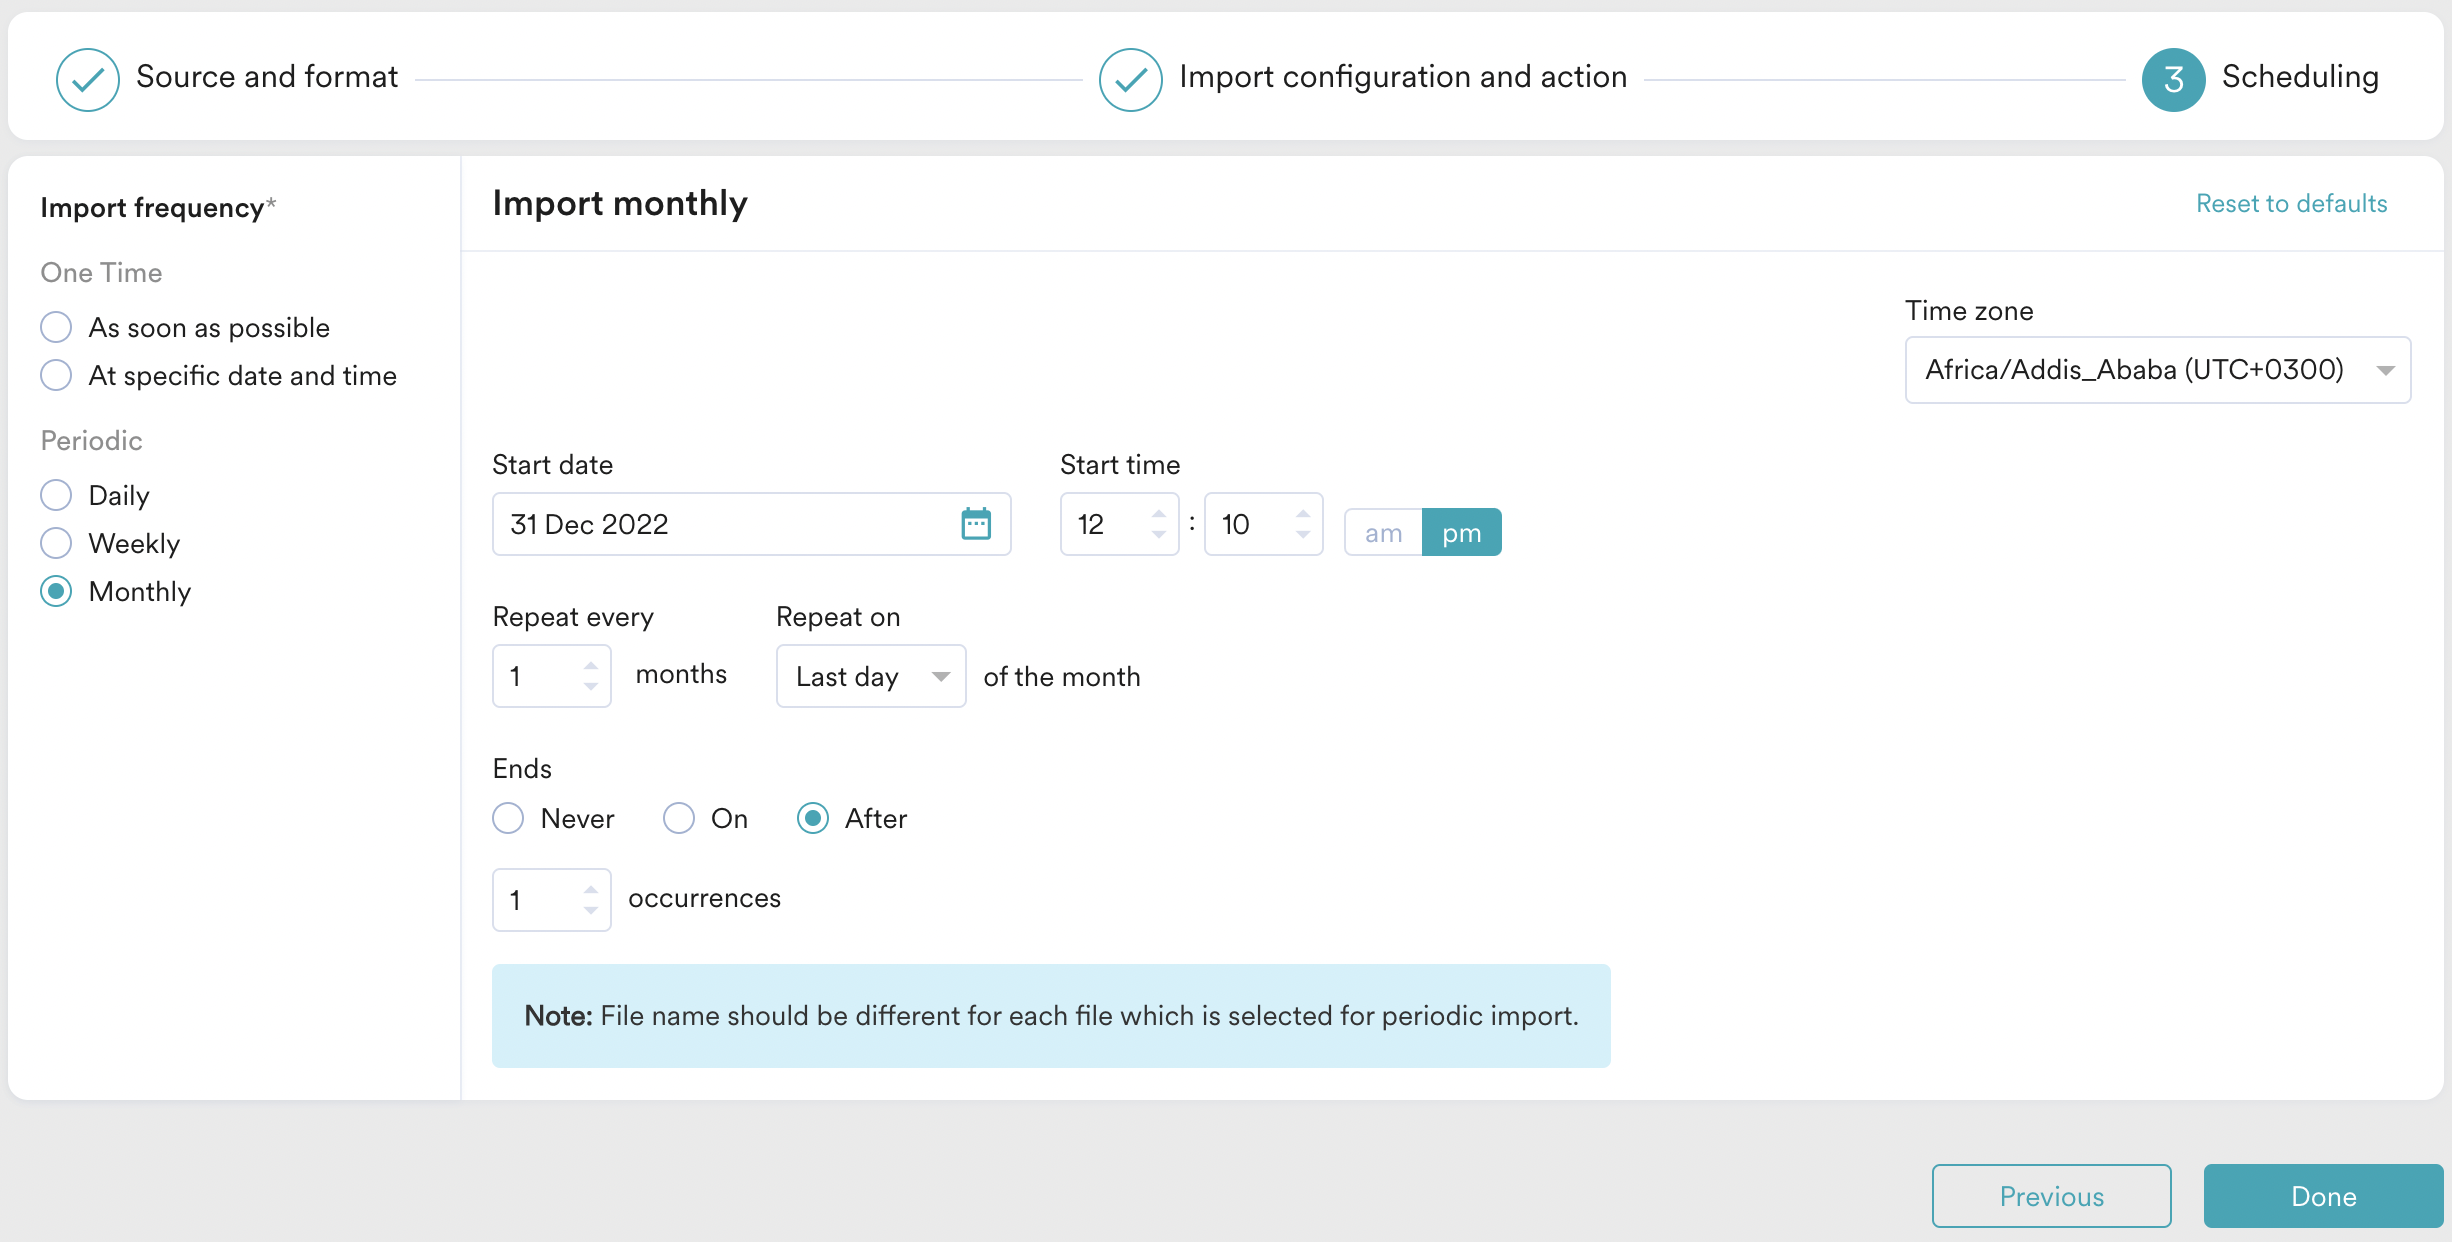The image size is (2452, 1242).
Task: Open the Time zone dropdown
Action: coord(2157,370)
